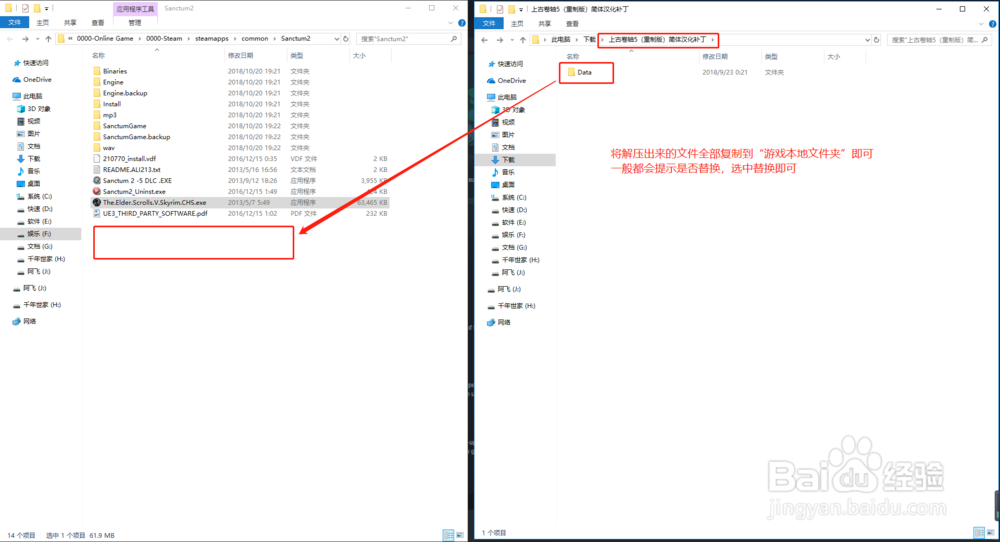This screenshot has width=1000, height=542.
Task: Expand ribbon chevron in right window
Action: 981,24
